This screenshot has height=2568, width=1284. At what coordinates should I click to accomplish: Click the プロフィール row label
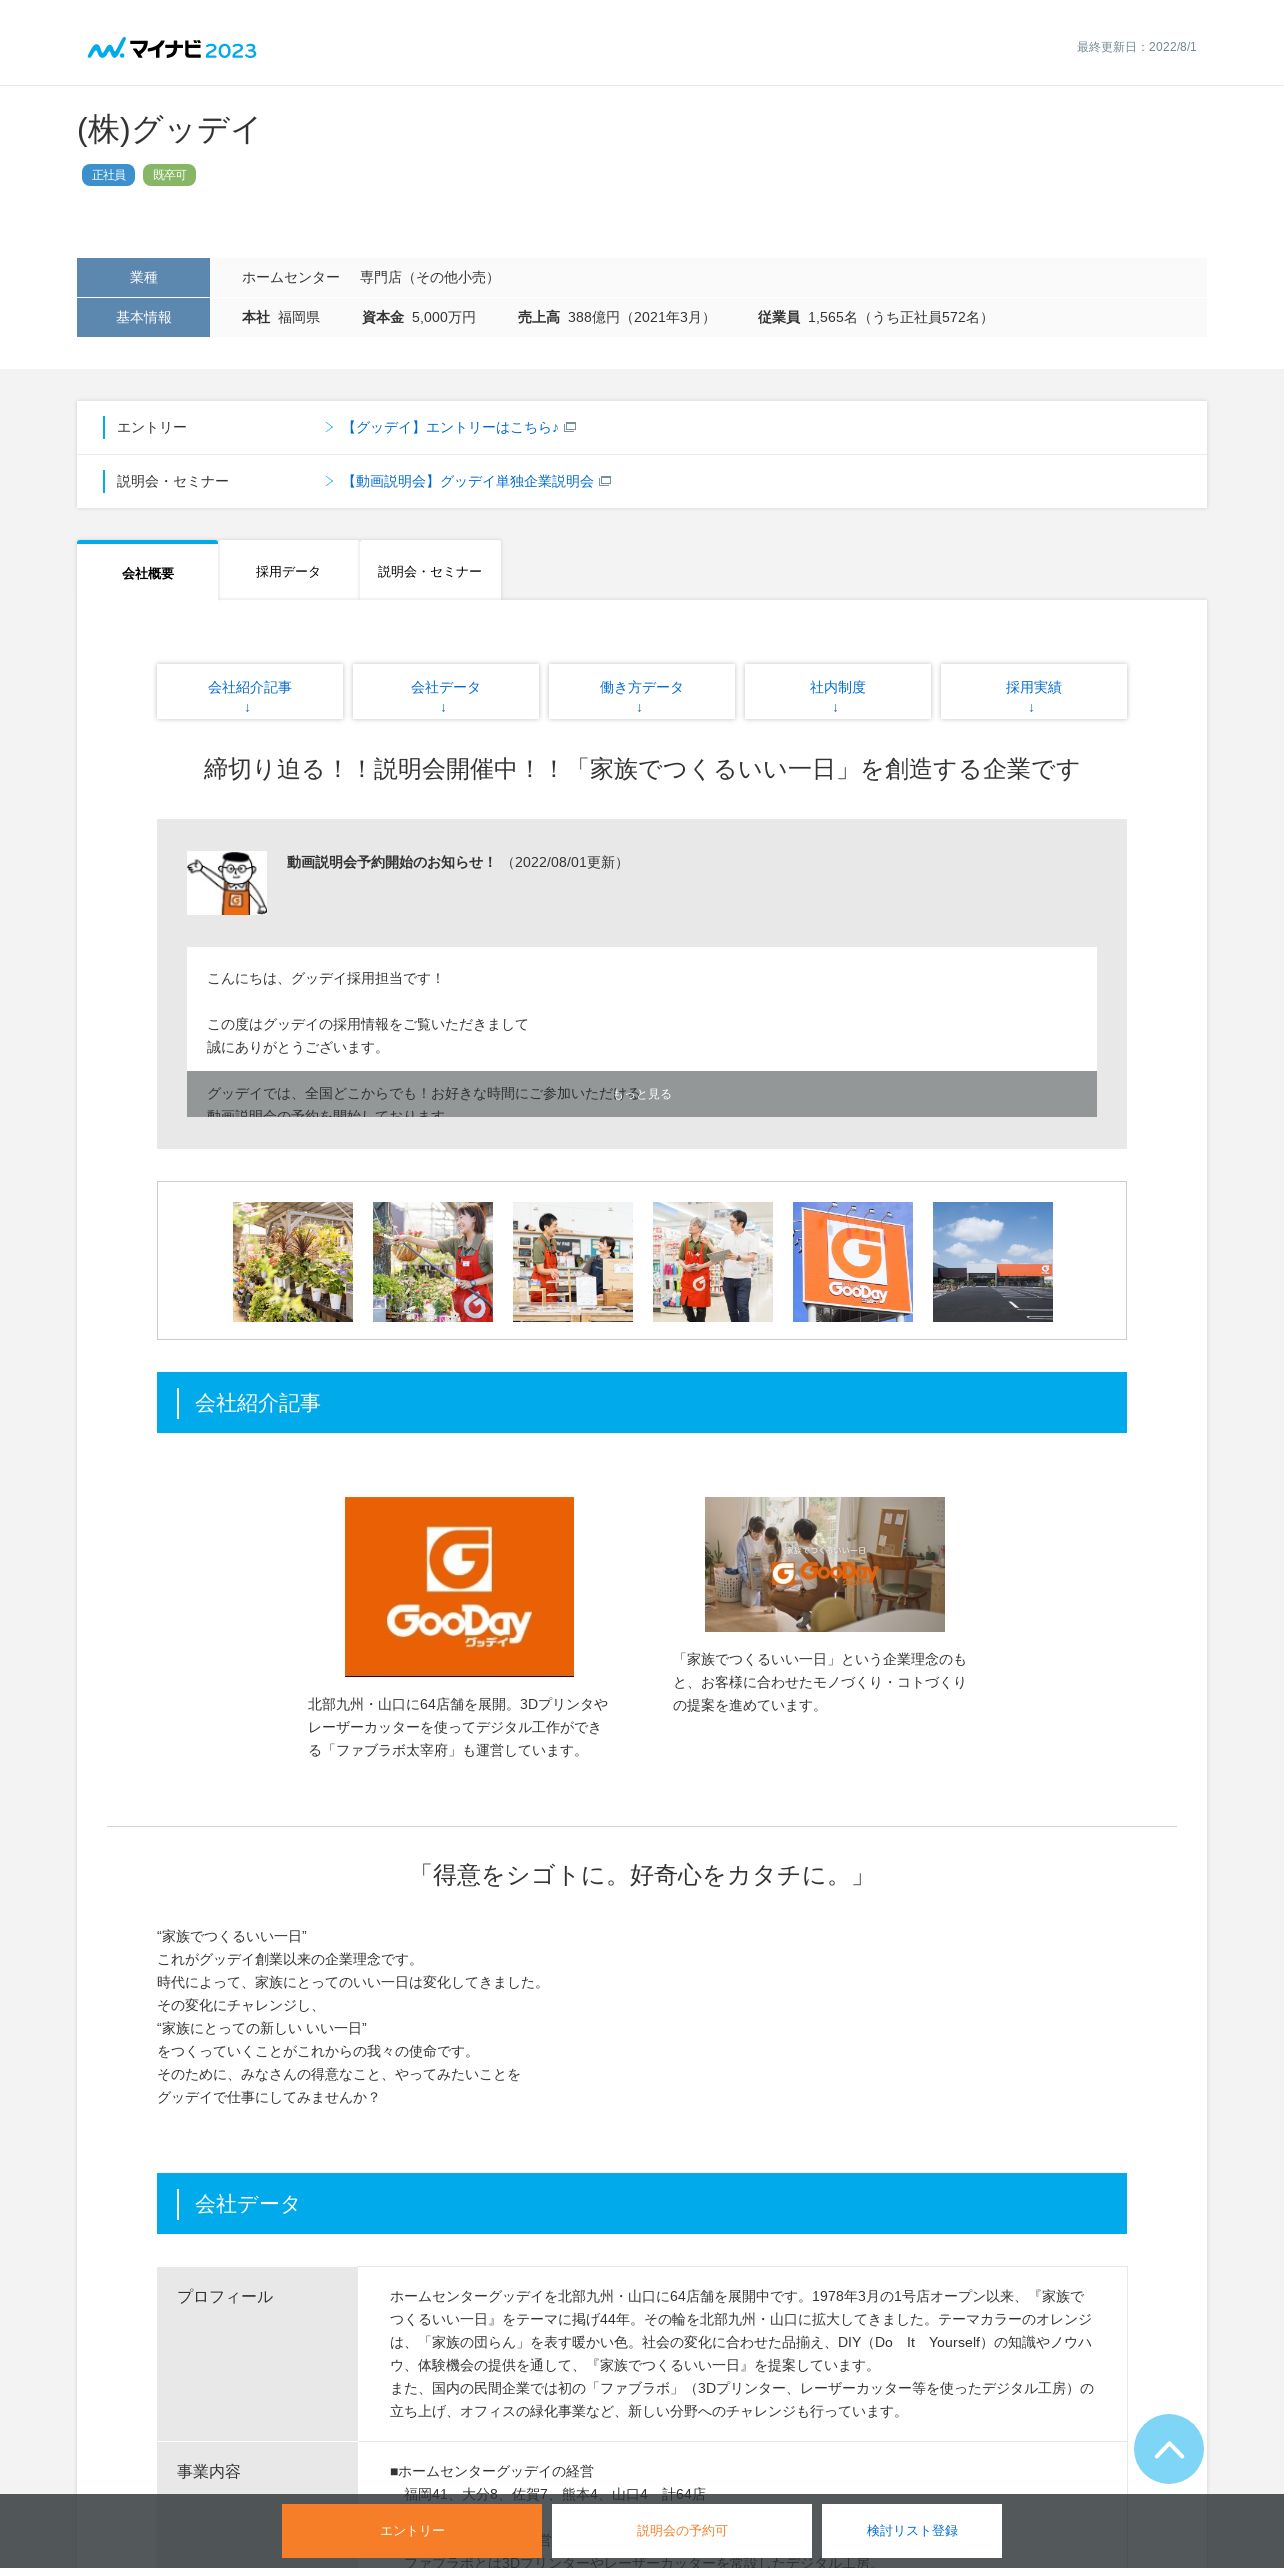[225, 2296]
